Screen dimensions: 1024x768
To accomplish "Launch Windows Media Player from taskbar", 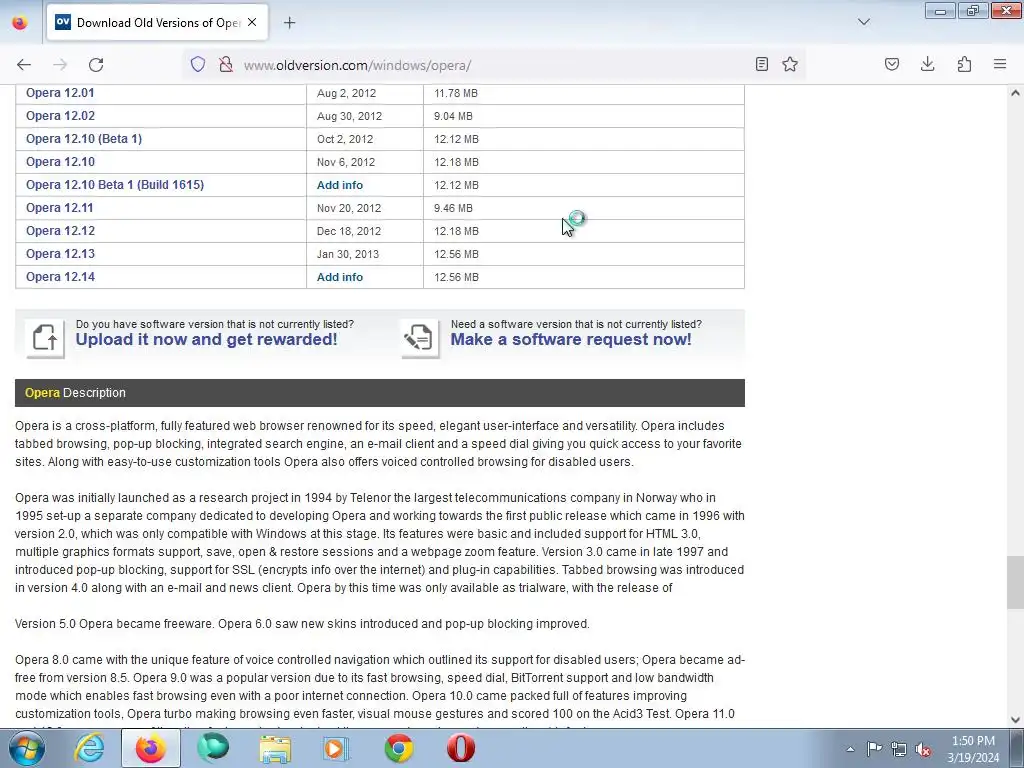I will [337, 748].
